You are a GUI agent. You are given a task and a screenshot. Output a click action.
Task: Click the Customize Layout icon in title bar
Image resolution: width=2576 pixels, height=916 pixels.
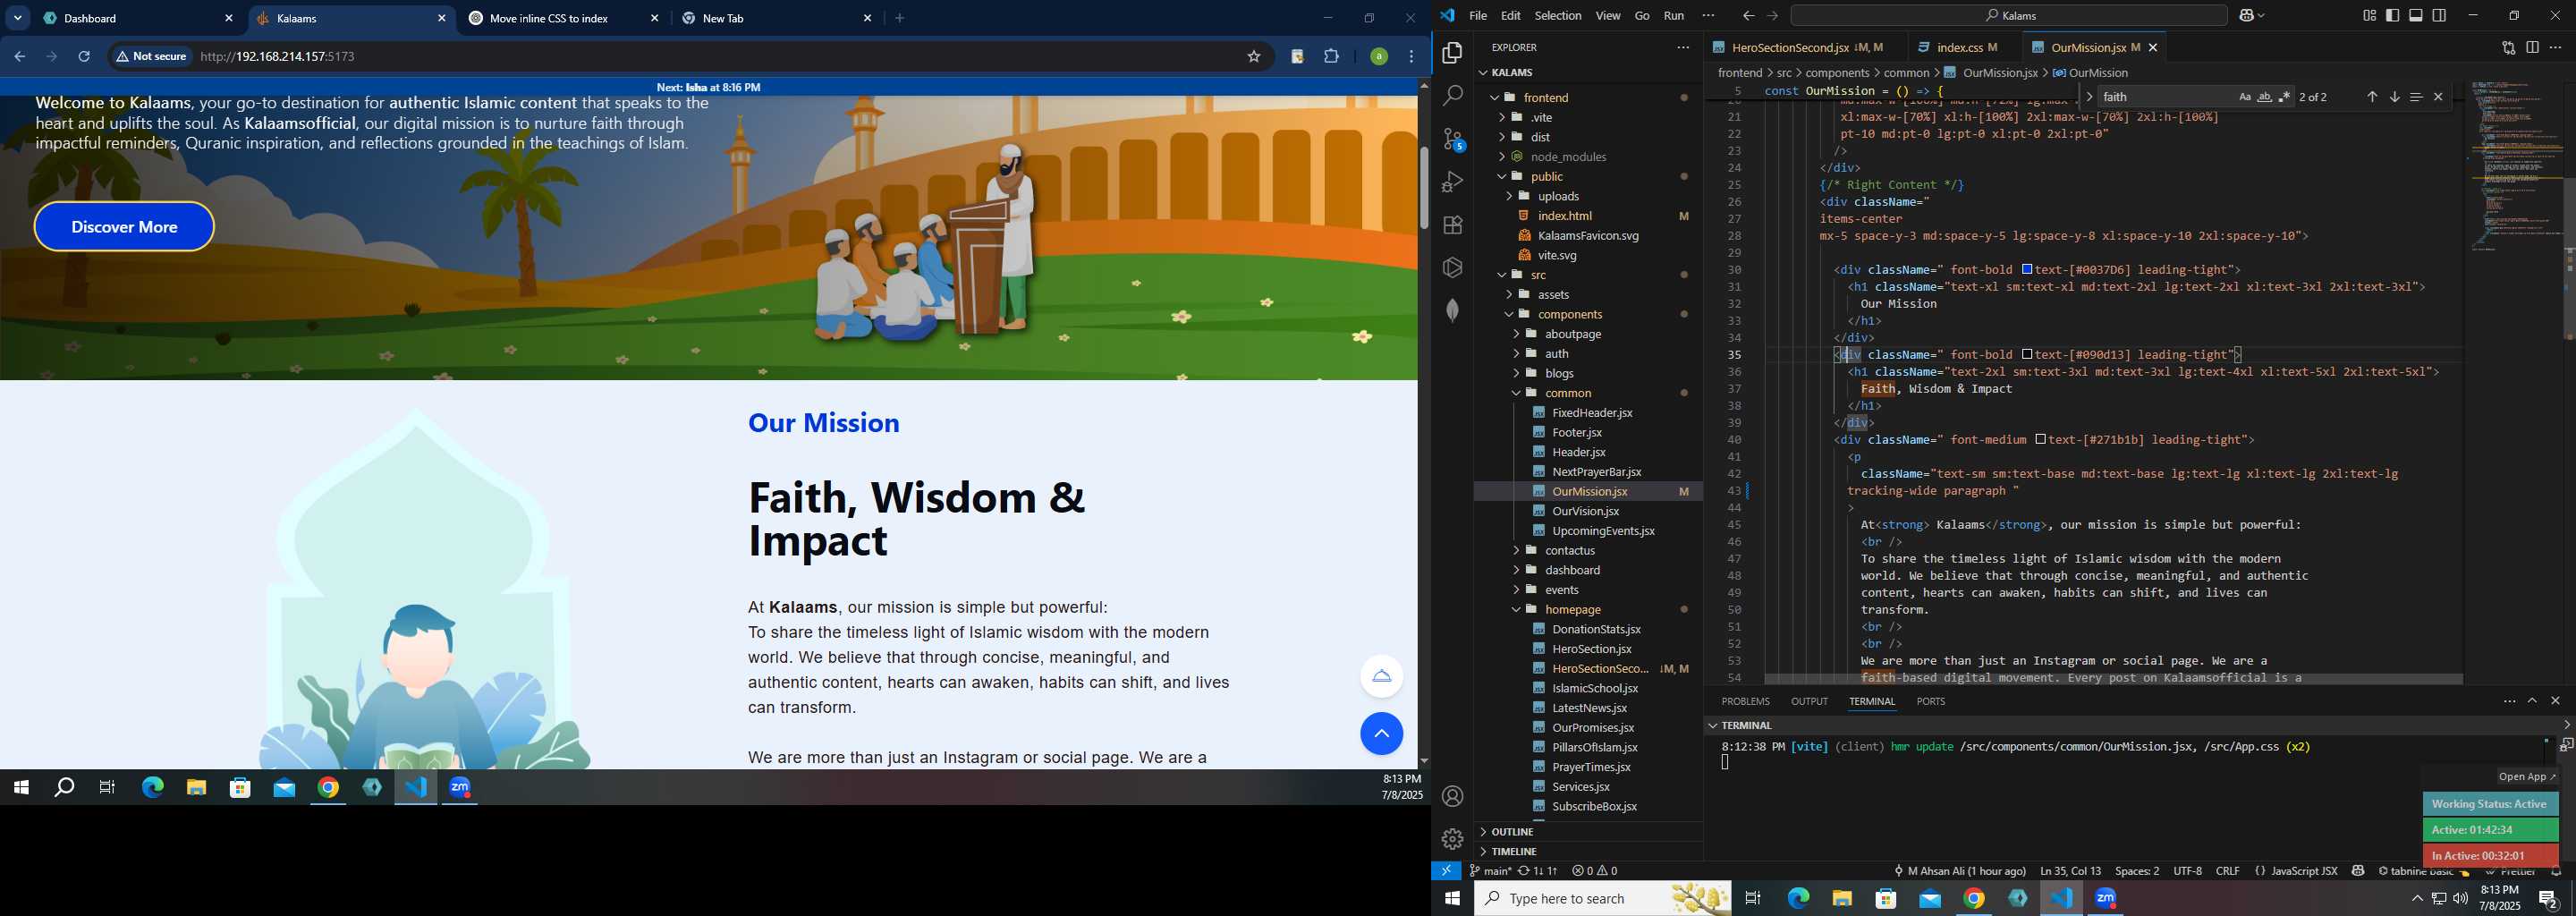tap(2369, 16)
